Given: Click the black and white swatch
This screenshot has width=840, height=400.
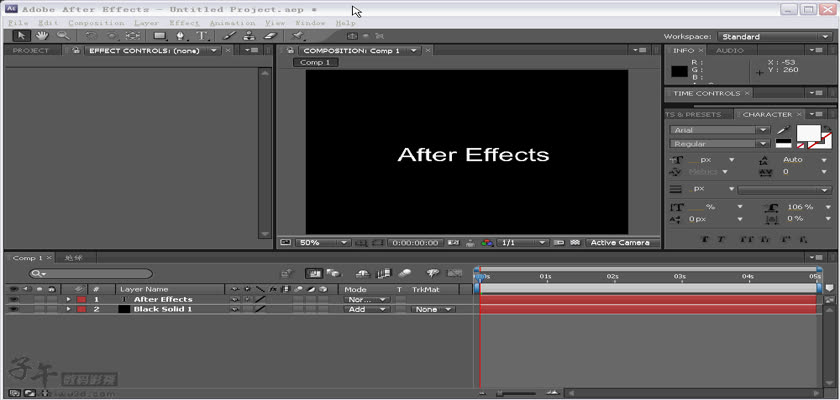Looking at the screenshot, I should (x=784, y=143).
